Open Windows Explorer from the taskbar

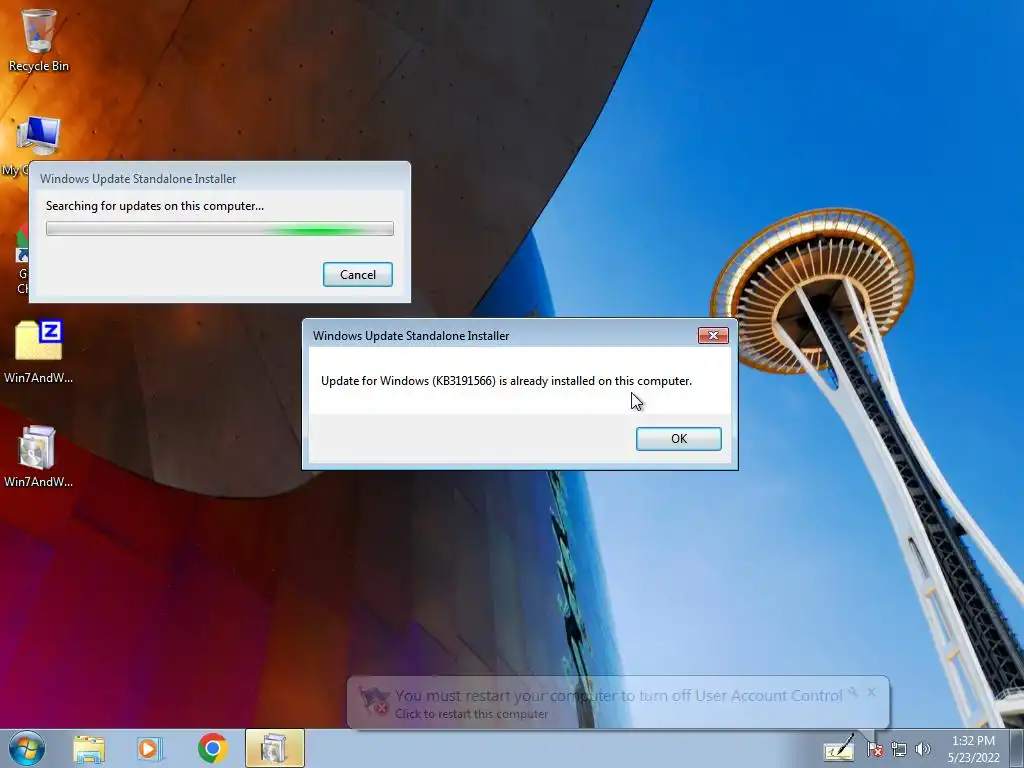tap(89, 749)
